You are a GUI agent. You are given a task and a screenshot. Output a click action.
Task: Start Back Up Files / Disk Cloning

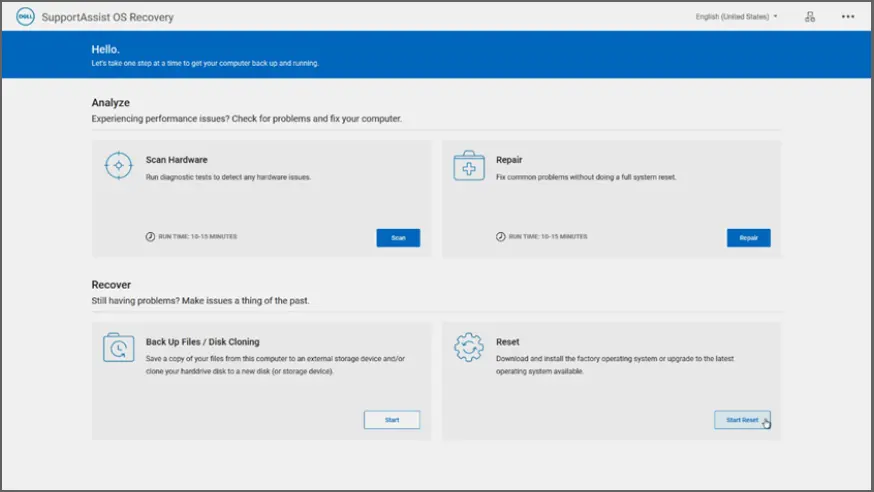pyautogui.click(x=391, y=420)
